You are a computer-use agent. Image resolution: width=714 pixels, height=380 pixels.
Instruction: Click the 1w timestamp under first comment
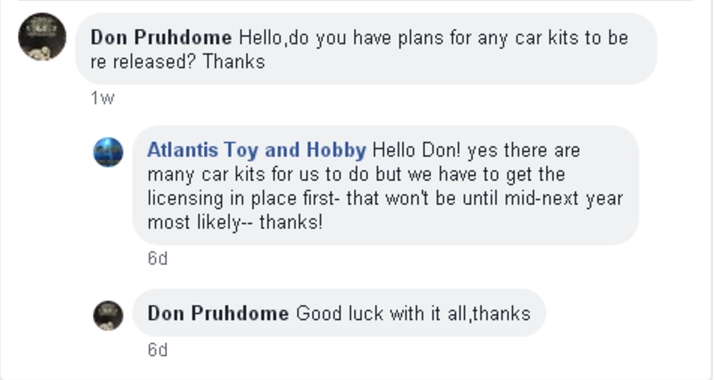tap(102, 98)
